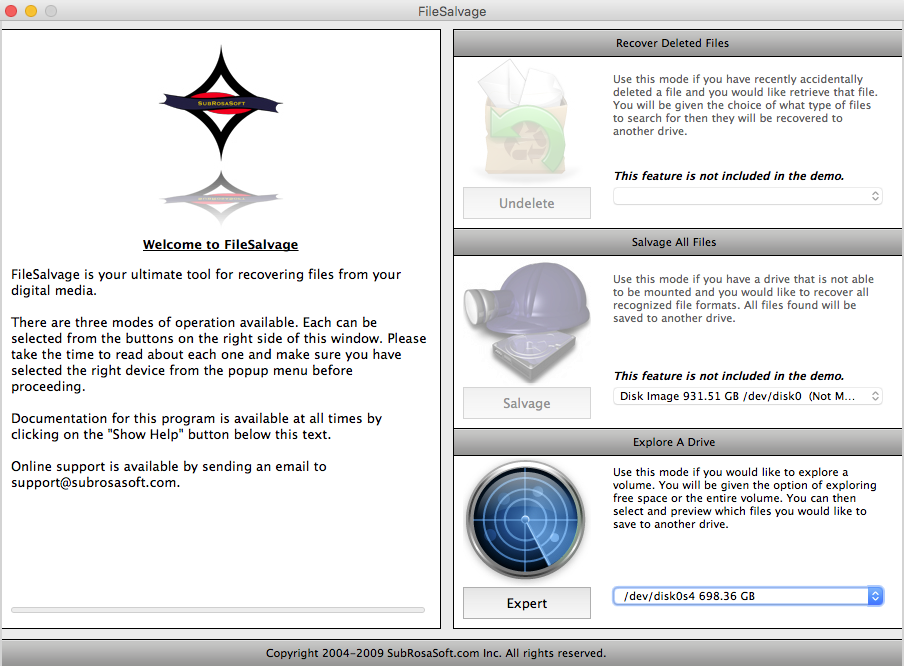Click the Salvage button
The image size is (904, 666).
(x=526, y=403)
